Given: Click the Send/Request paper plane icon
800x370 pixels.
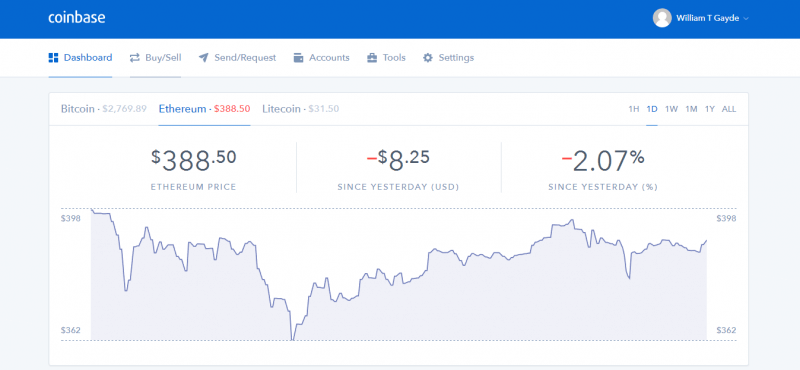Looking at the screenshot, I should [x=204, y=58].
